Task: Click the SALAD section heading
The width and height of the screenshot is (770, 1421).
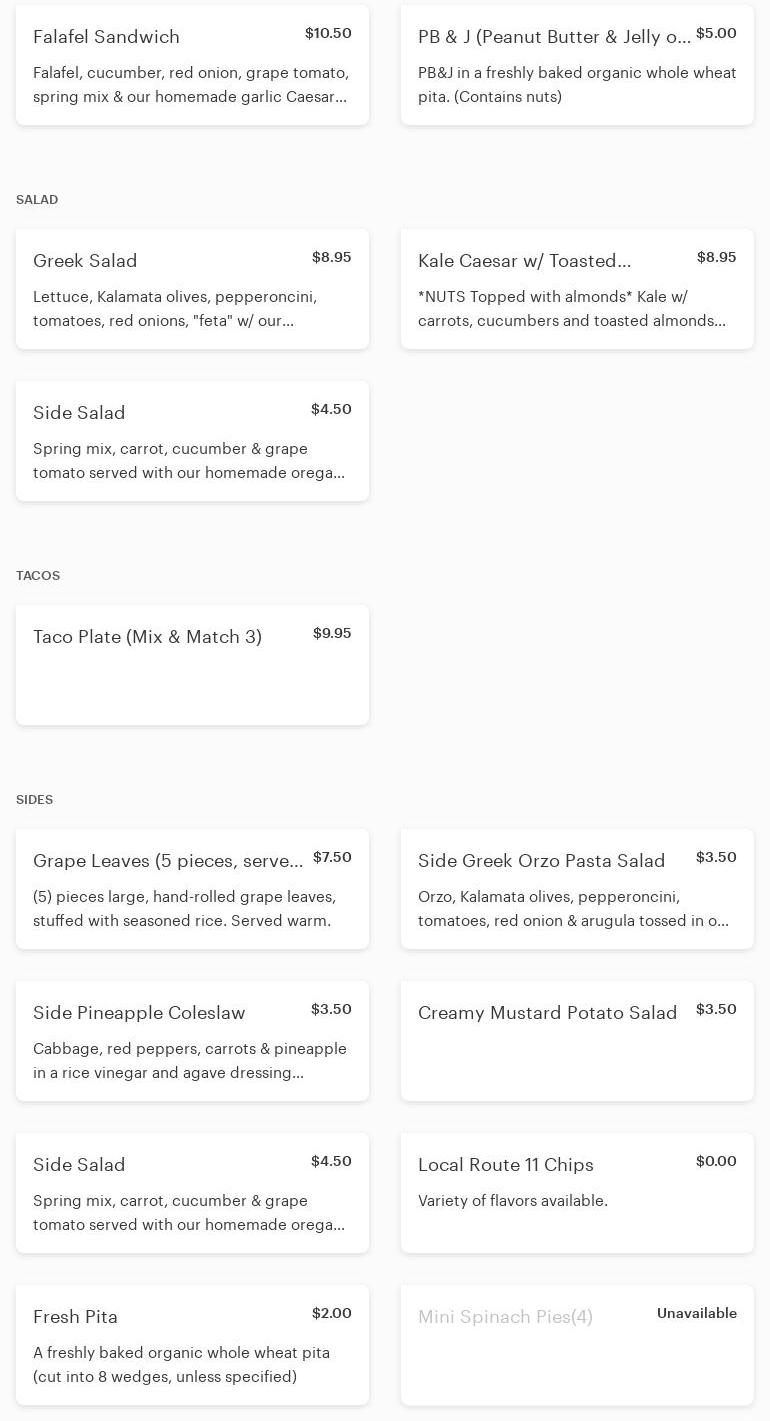Action: (37, 200)
